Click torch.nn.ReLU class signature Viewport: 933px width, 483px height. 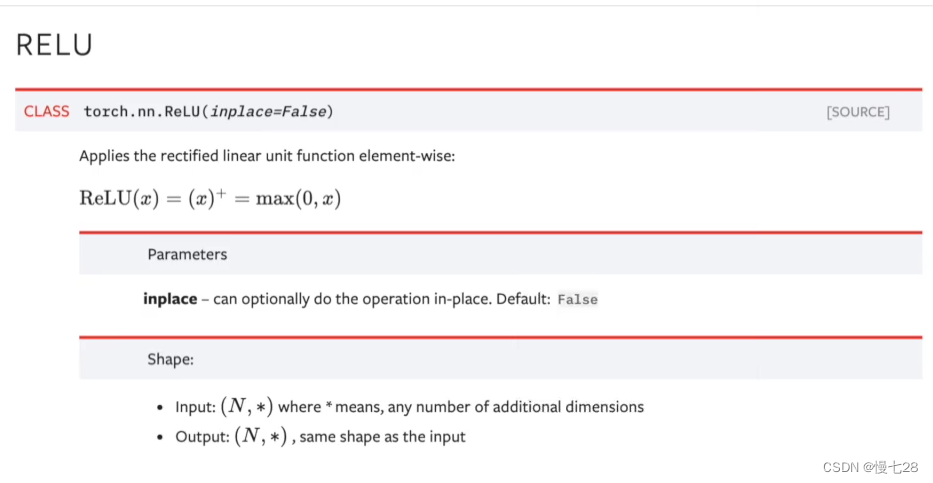click(x=208, y=111)
